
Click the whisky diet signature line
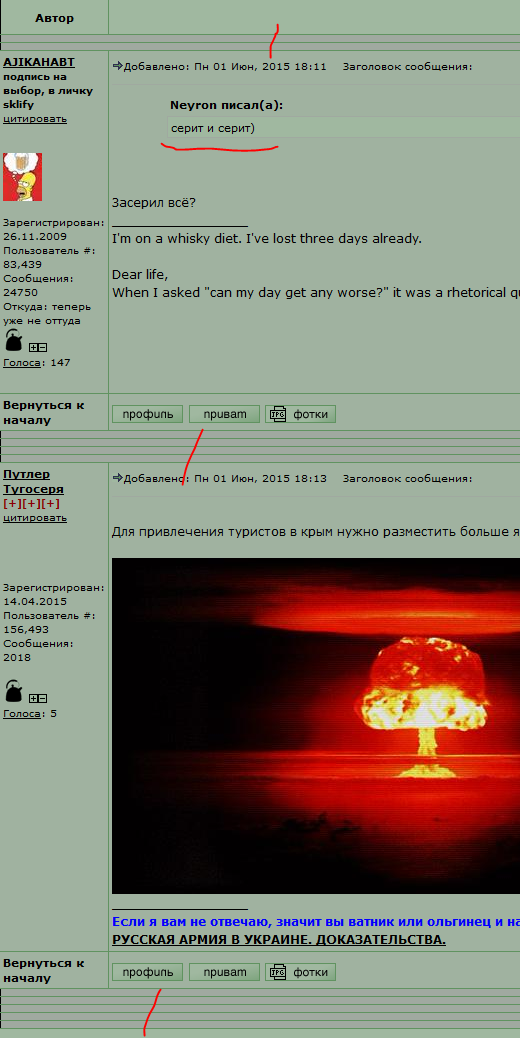[x=267, y=238]
